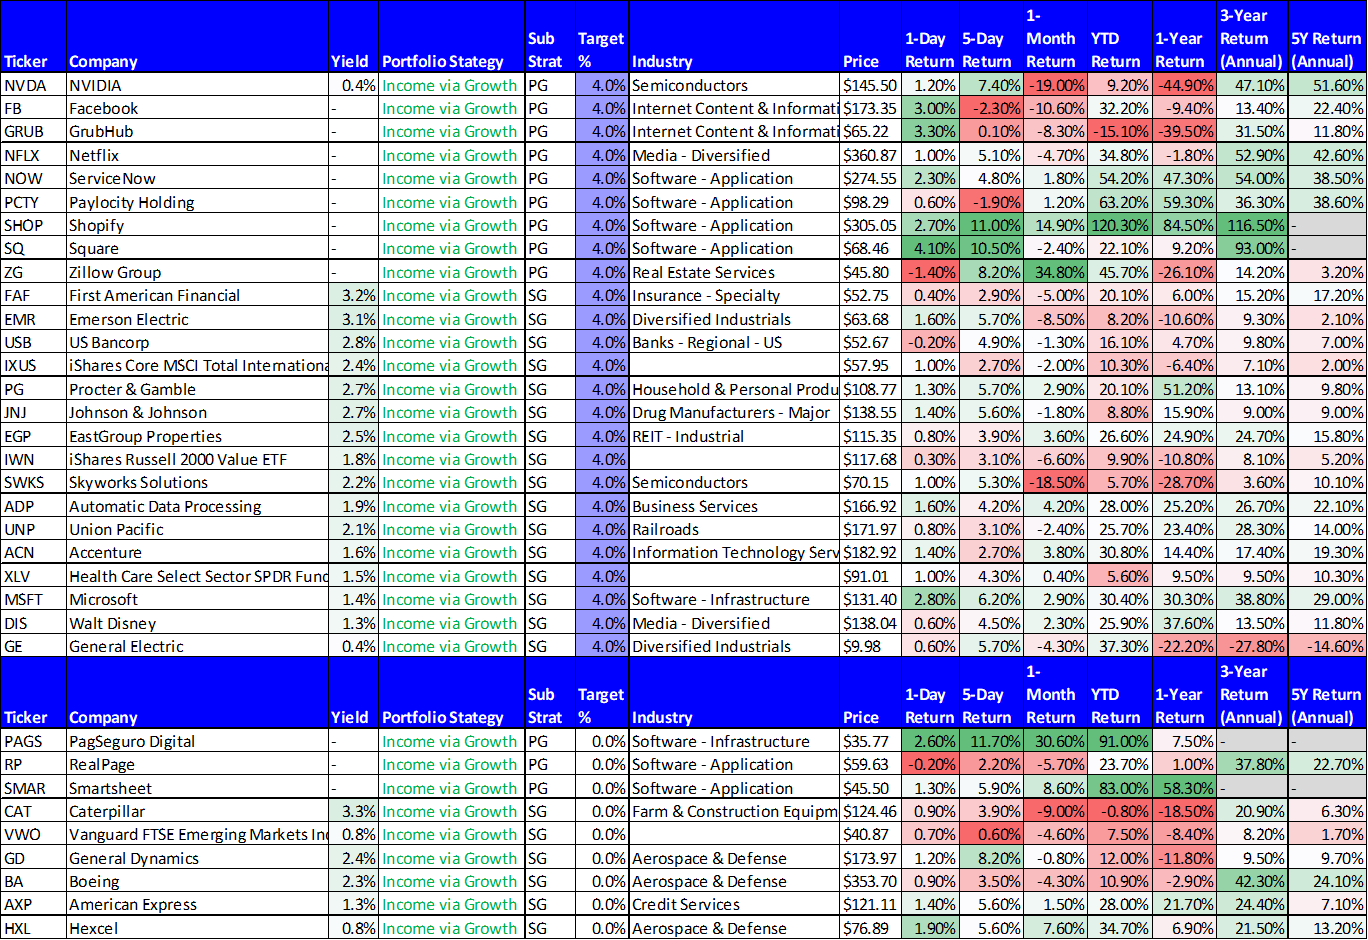Select the Hexcel company cell
This screenshot has height=940, width=1368.
click(x=197, y=928)
